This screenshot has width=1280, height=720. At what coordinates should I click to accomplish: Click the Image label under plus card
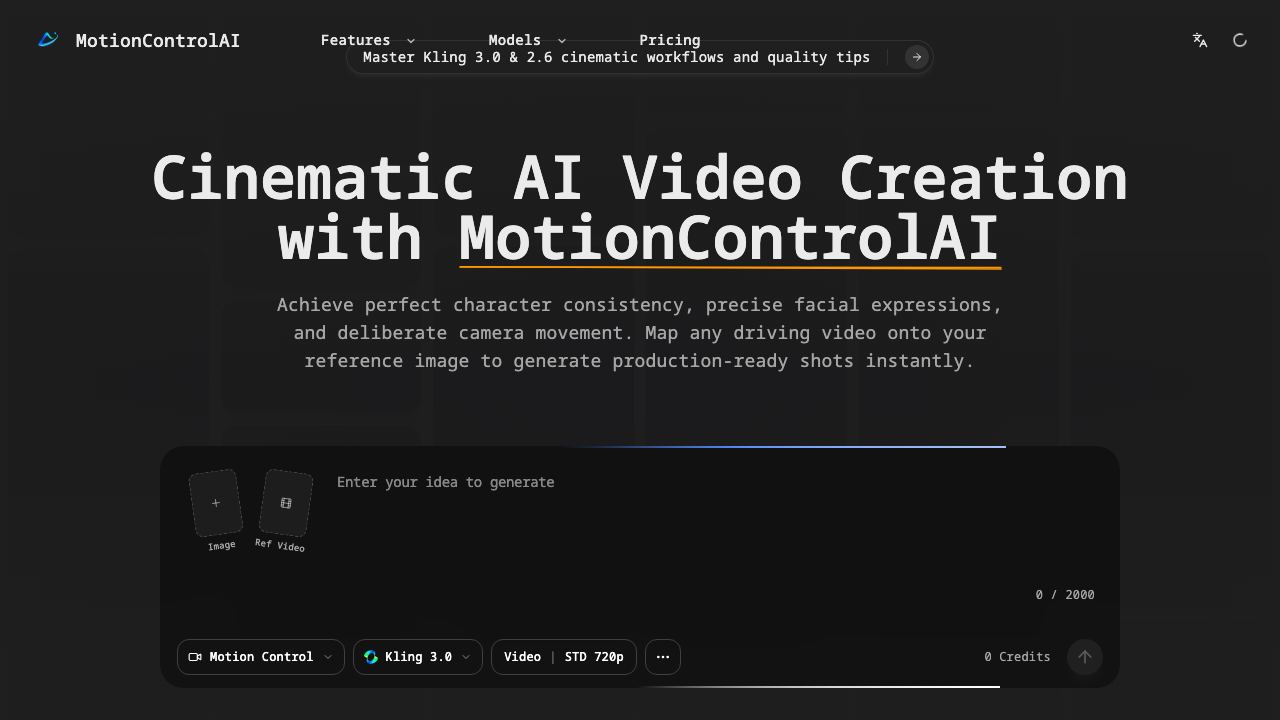pyautogui.click(x=222, y=546)
